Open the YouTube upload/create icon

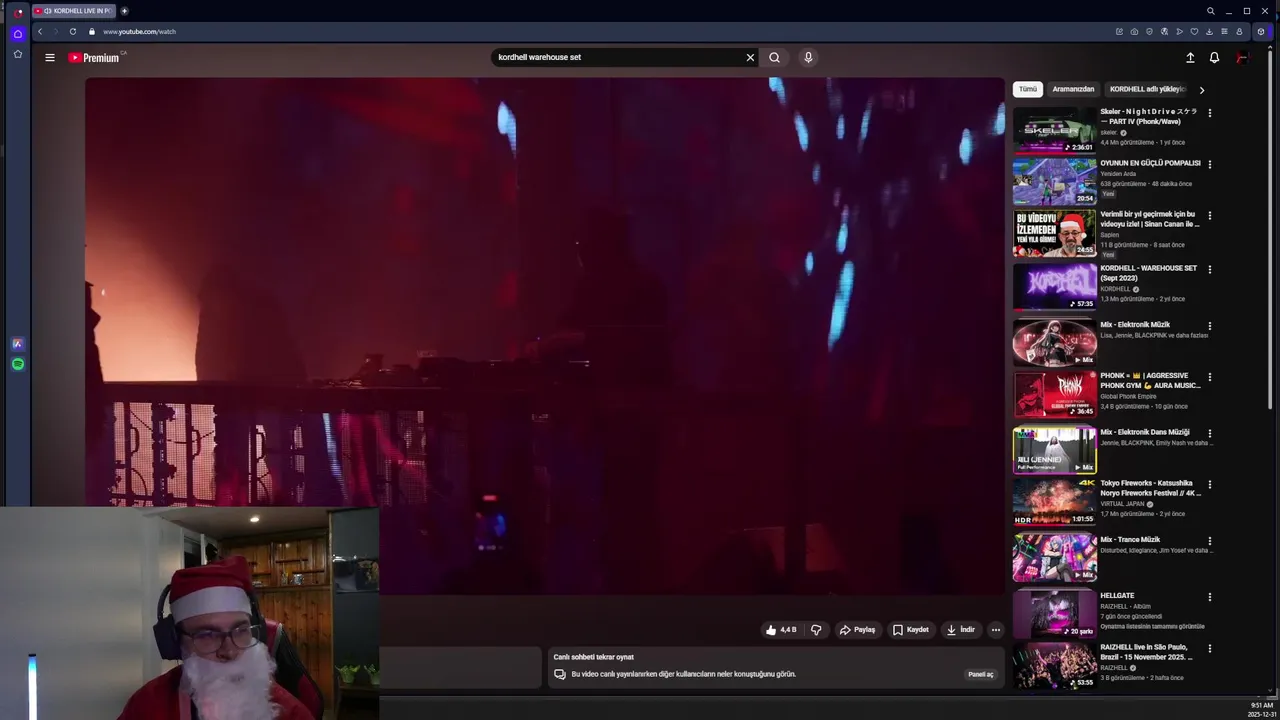point(1190,58)
